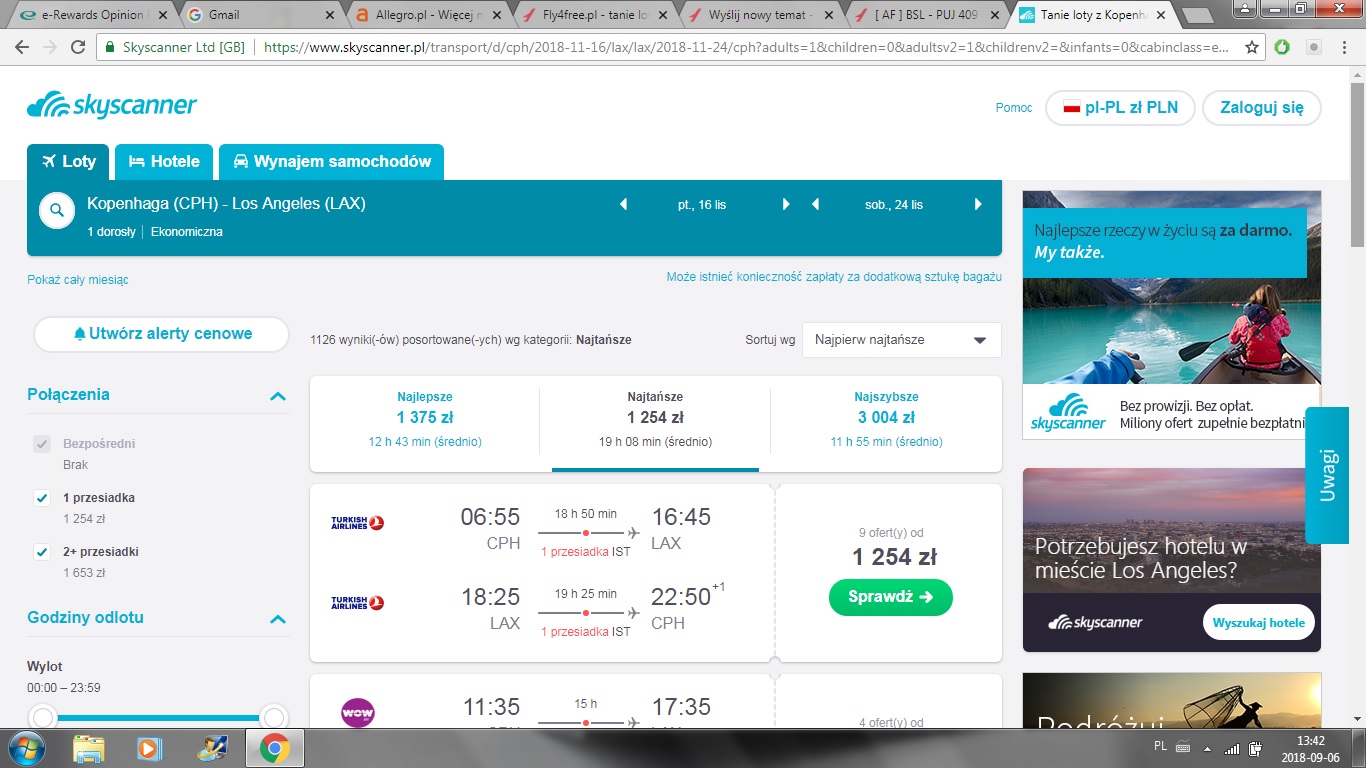
Task: Collapse the Godziny odlotu filter section
Action: pos(278,619)
